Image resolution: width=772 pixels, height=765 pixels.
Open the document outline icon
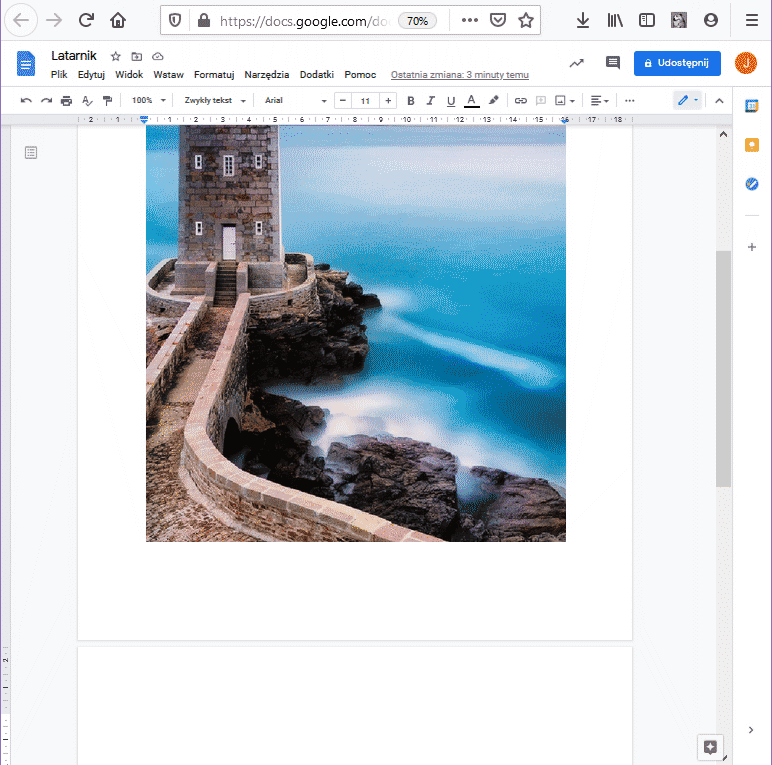click(x=31, y=152)
